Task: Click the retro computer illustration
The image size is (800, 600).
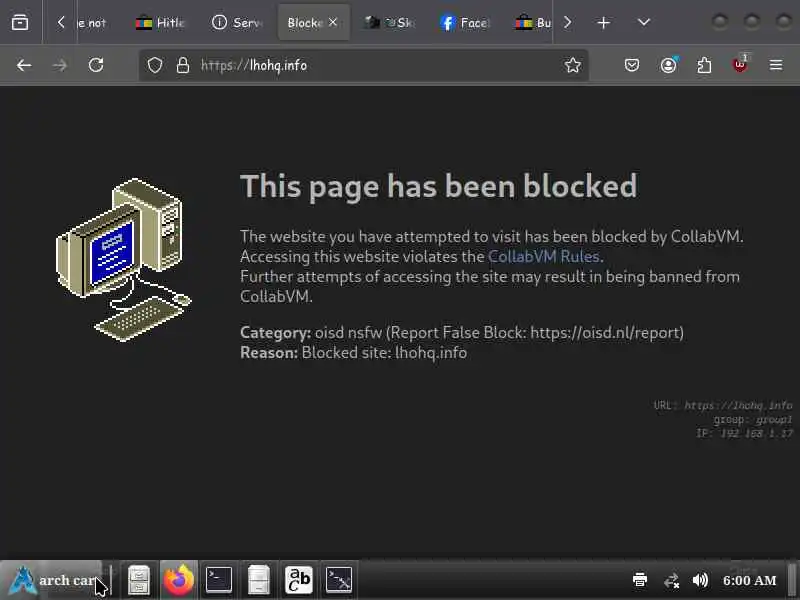Action: click(x=123, y=260)
